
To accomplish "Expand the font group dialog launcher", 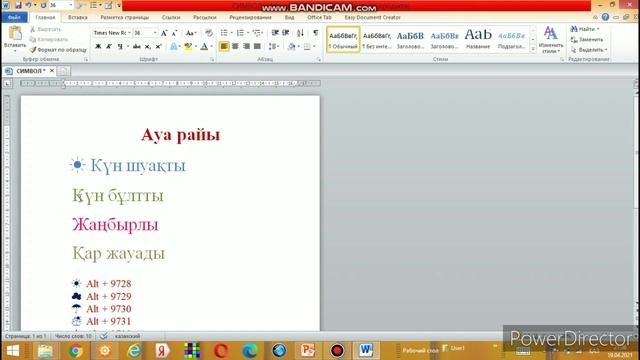I will point(212,60).
